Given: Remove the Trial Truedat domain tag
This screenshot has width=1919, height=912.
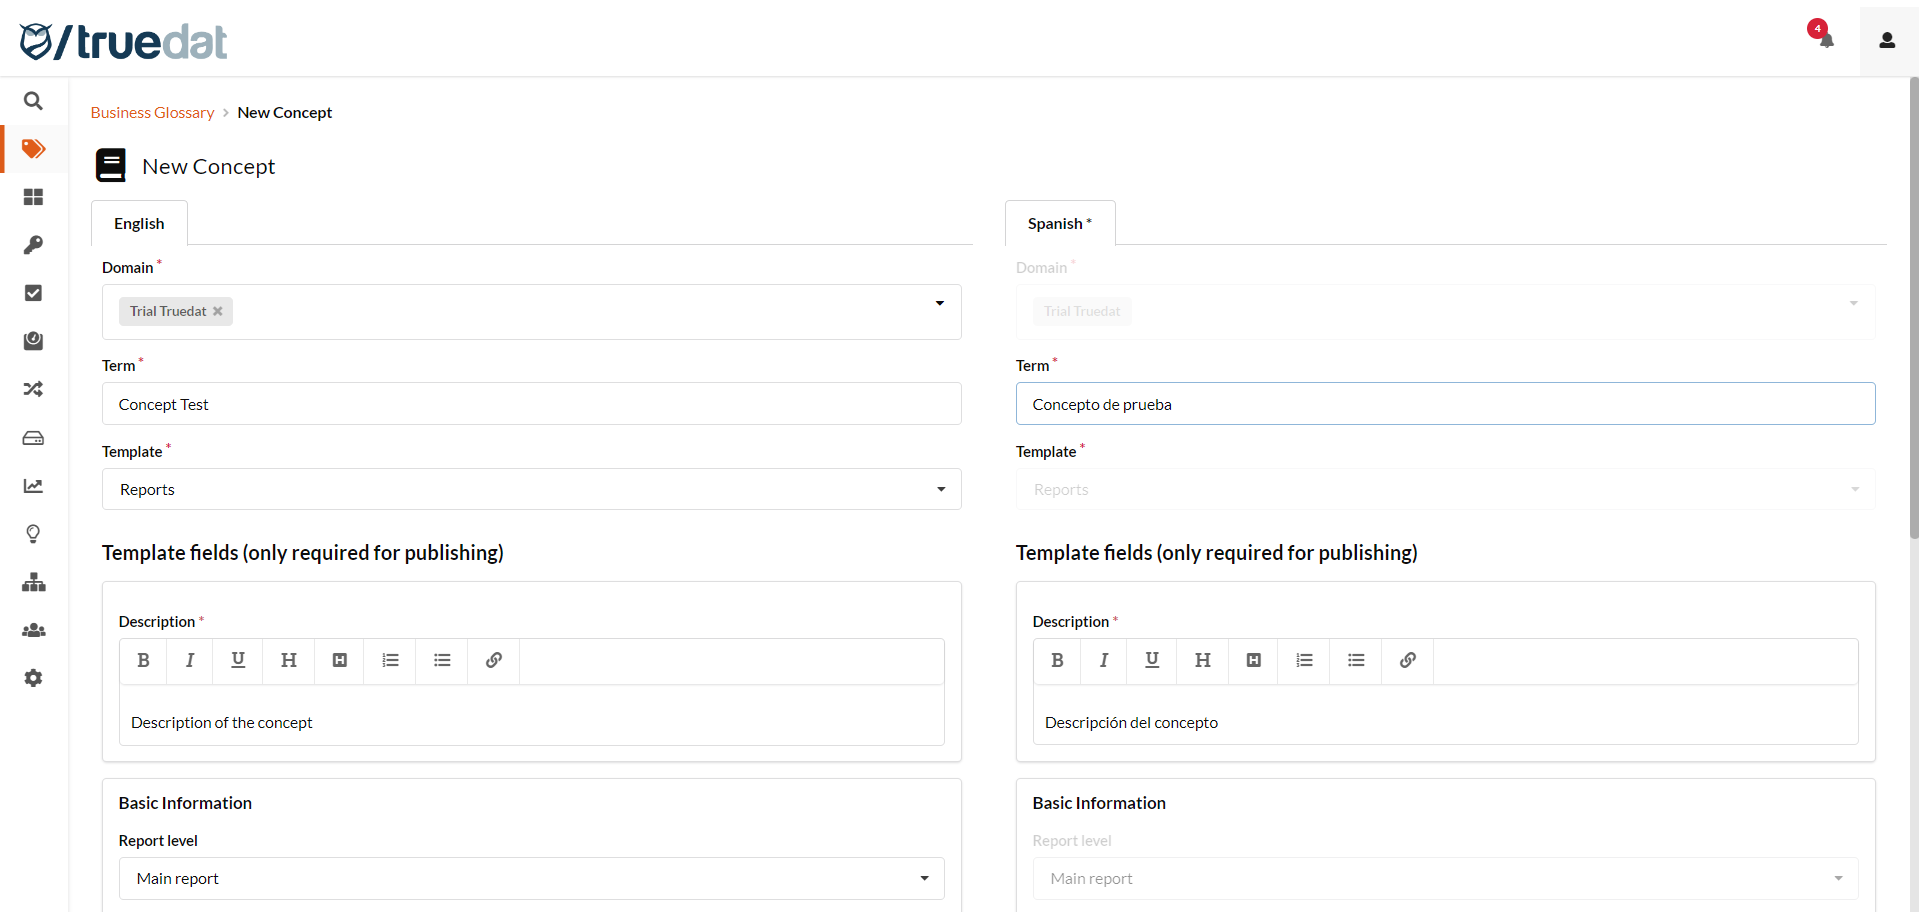Looking at the screenshot, I should (x=218, y=311).
